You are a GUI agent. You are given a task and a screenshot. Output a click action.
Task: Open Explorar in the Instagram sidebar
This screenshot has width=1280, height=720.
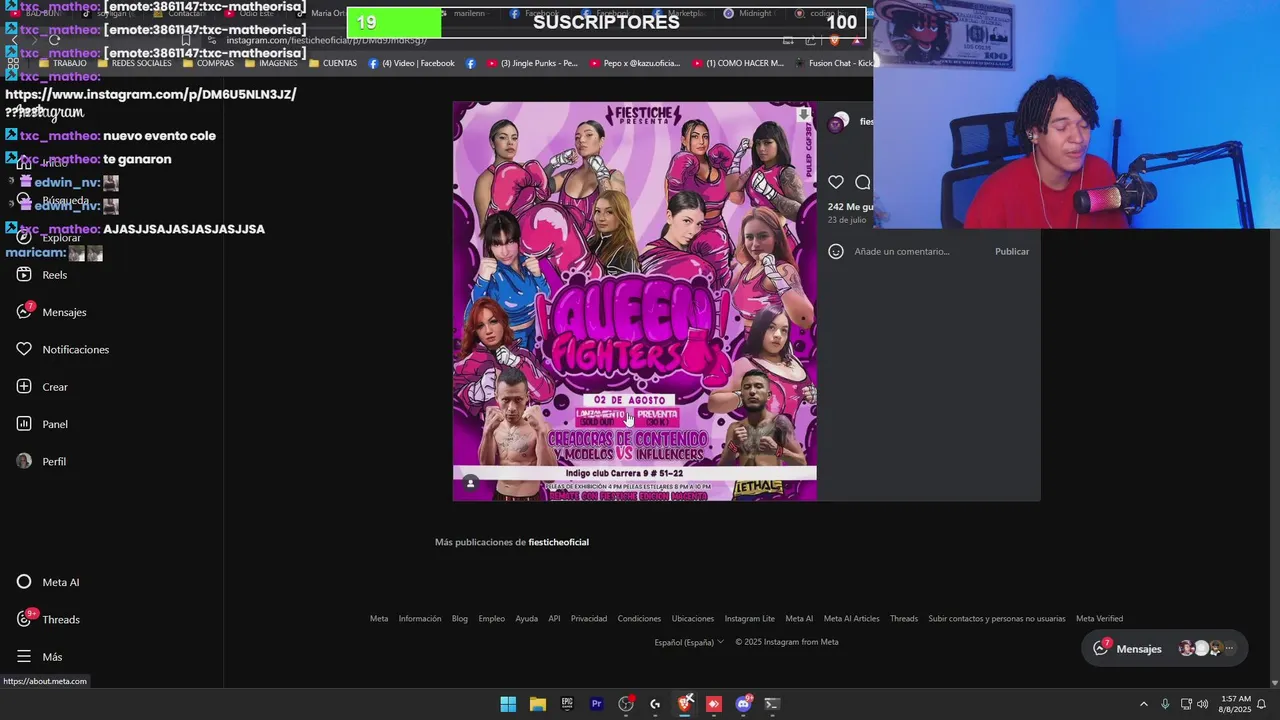(49, 238)
